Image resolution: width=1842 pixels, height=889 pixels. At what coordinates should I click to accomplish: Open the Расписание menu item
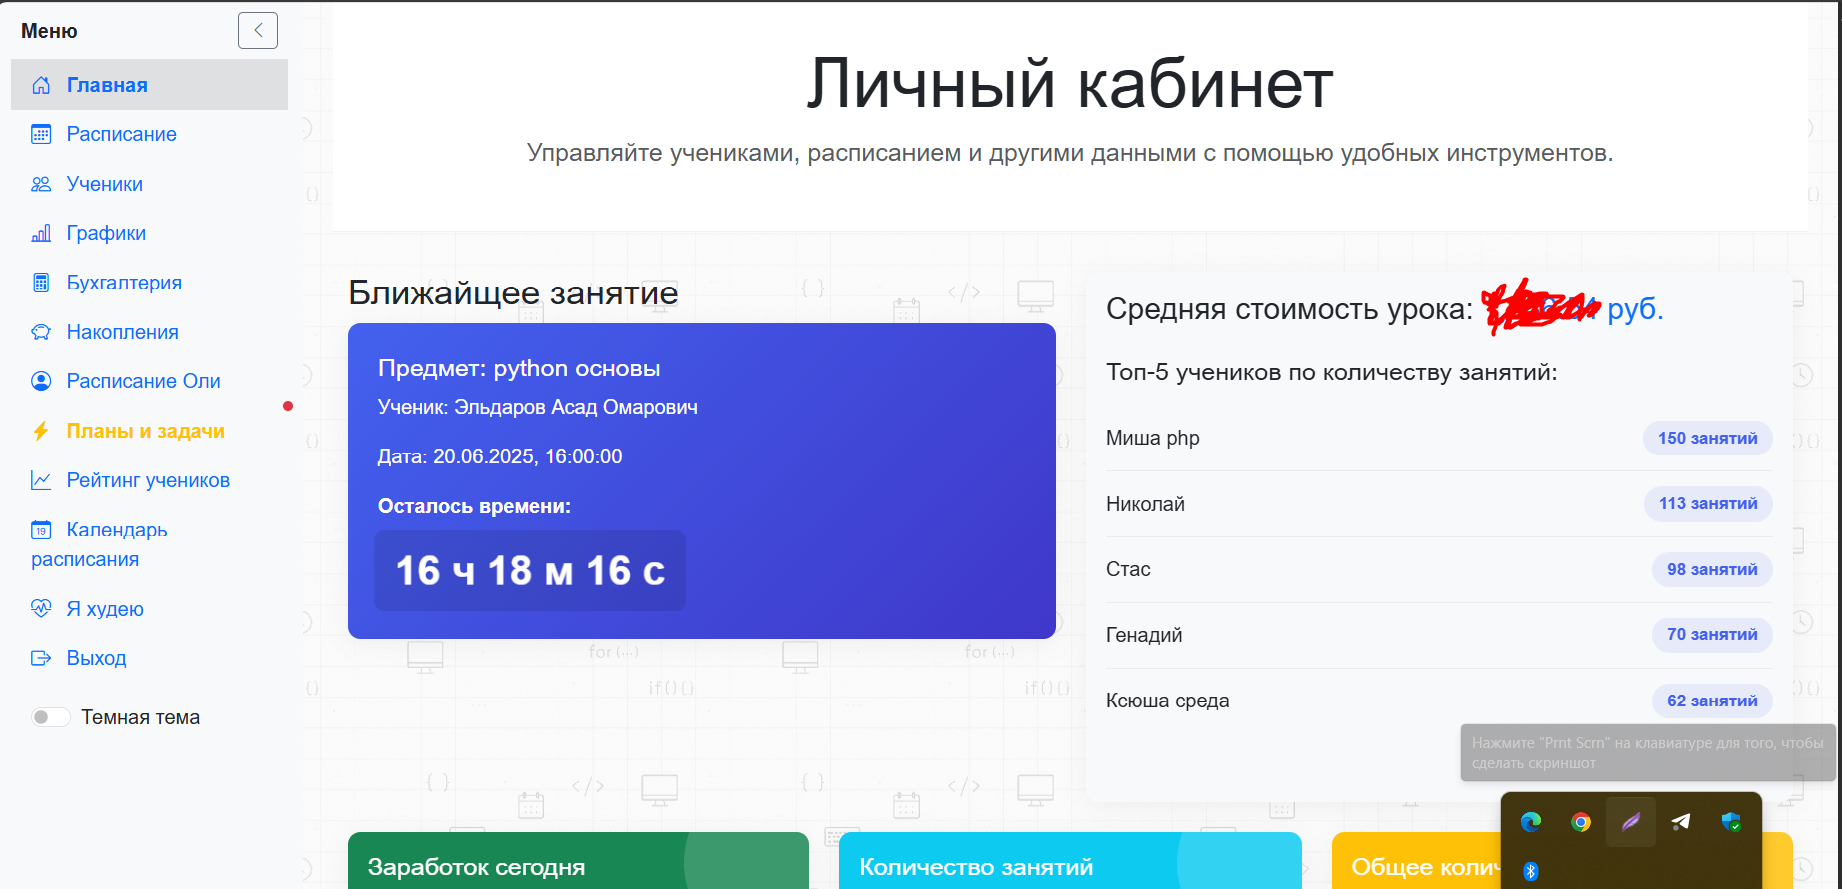click(149, 134)
